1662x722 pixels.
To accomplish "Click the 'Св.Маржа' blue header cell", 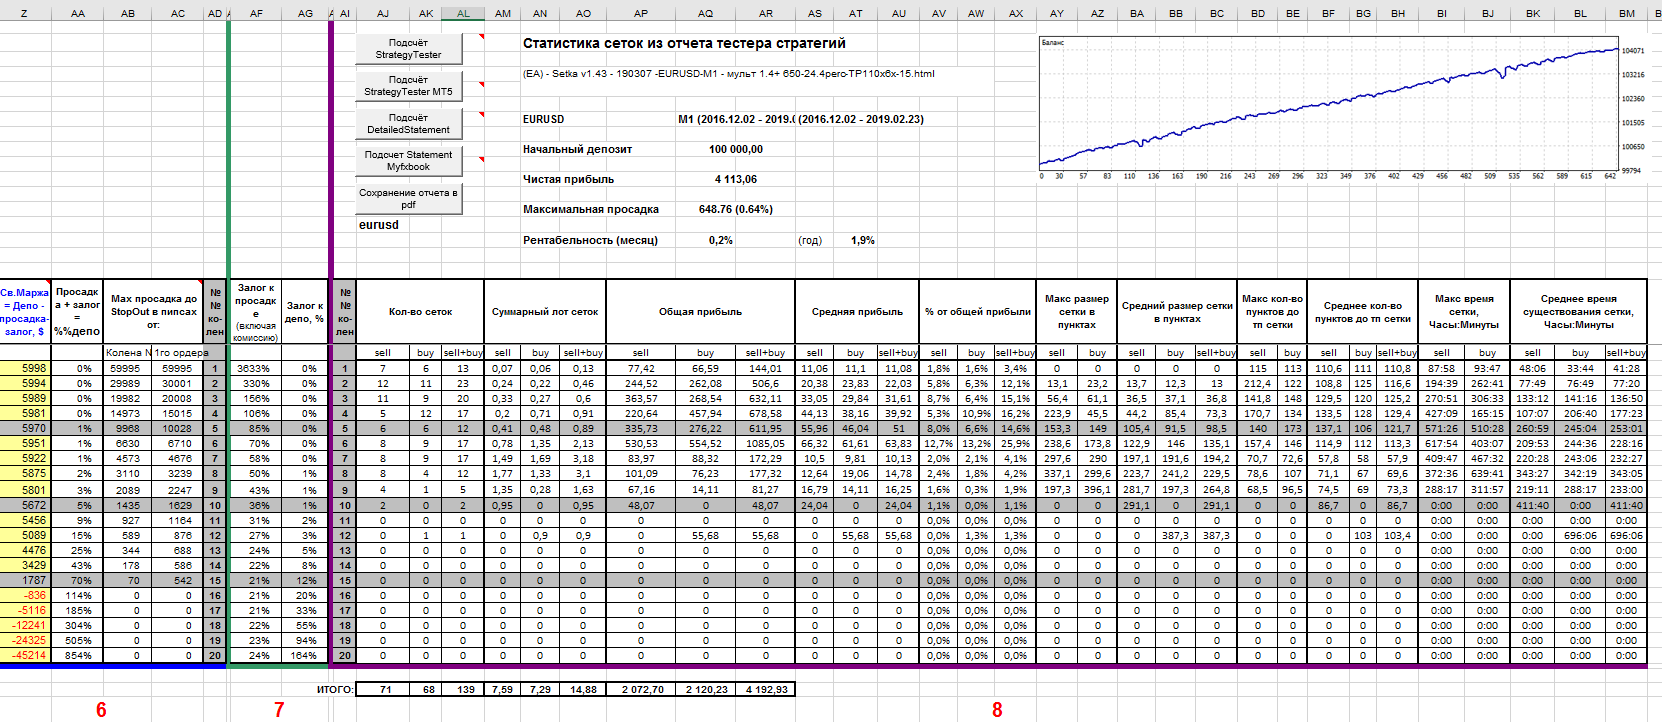I will (25, 312).
